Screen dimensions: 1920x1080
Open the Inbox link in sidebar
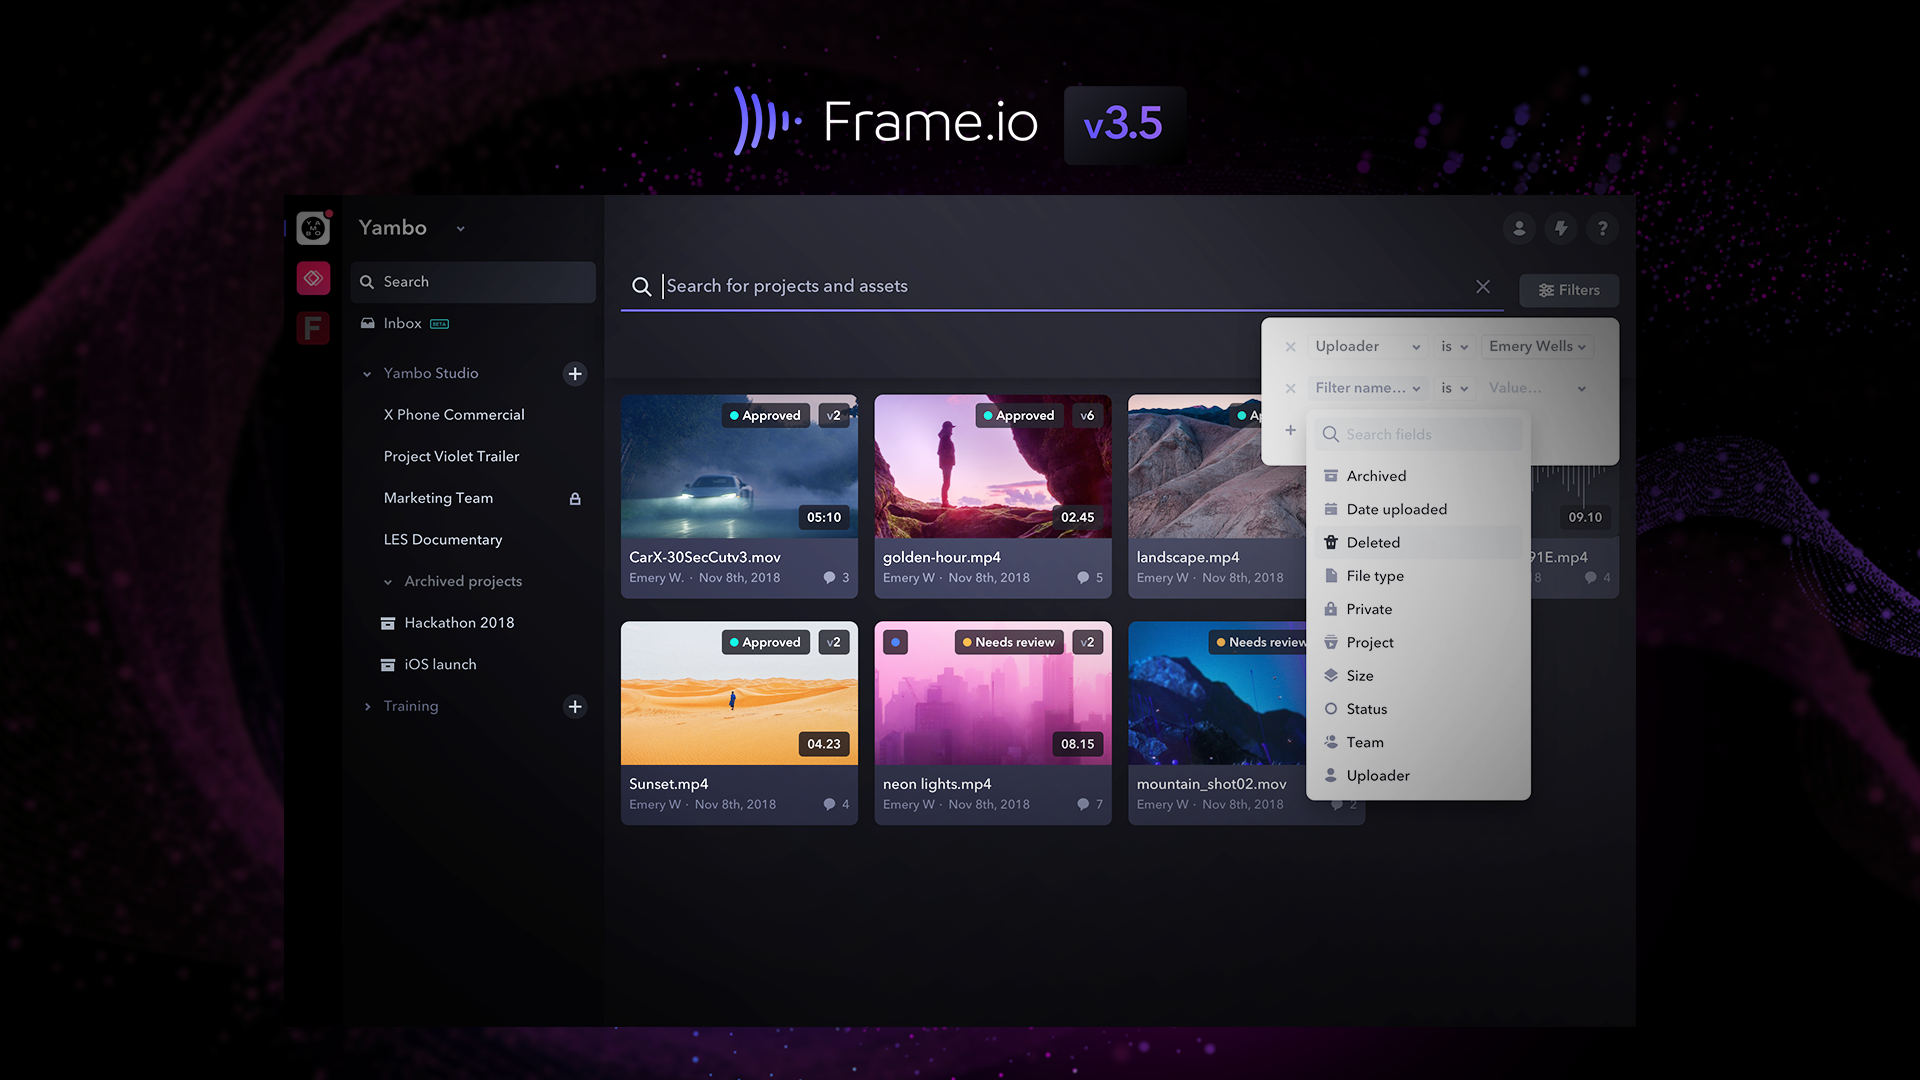click(403, 324)
